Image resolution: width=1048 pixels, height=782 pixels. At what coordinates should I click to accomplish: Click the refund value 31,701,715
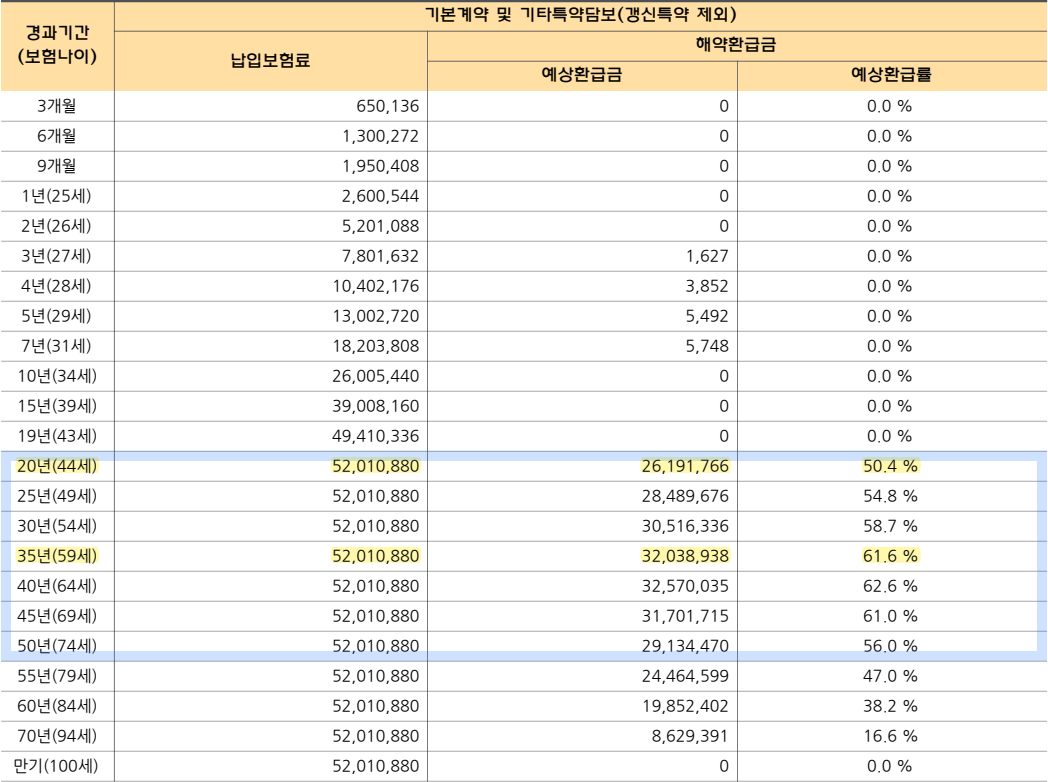coord(685,617)
